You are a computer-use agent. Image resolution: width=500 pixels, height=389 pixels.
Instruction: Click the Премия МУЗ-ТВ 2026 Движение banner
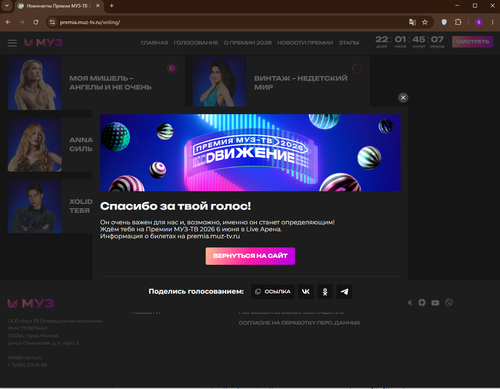coord(250,153)
